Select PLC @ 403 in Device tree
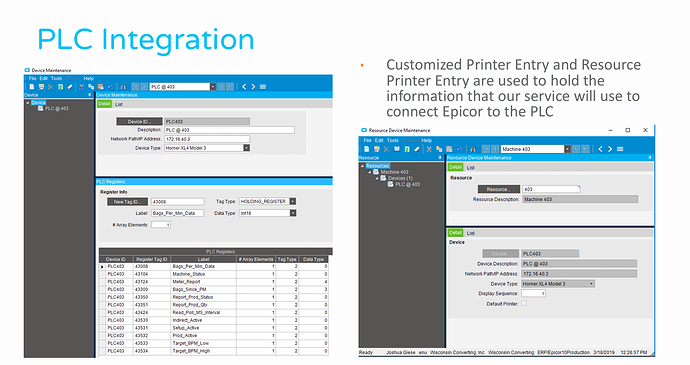The width and height of the screenshot is (690, 365). [x=56, y=109]
